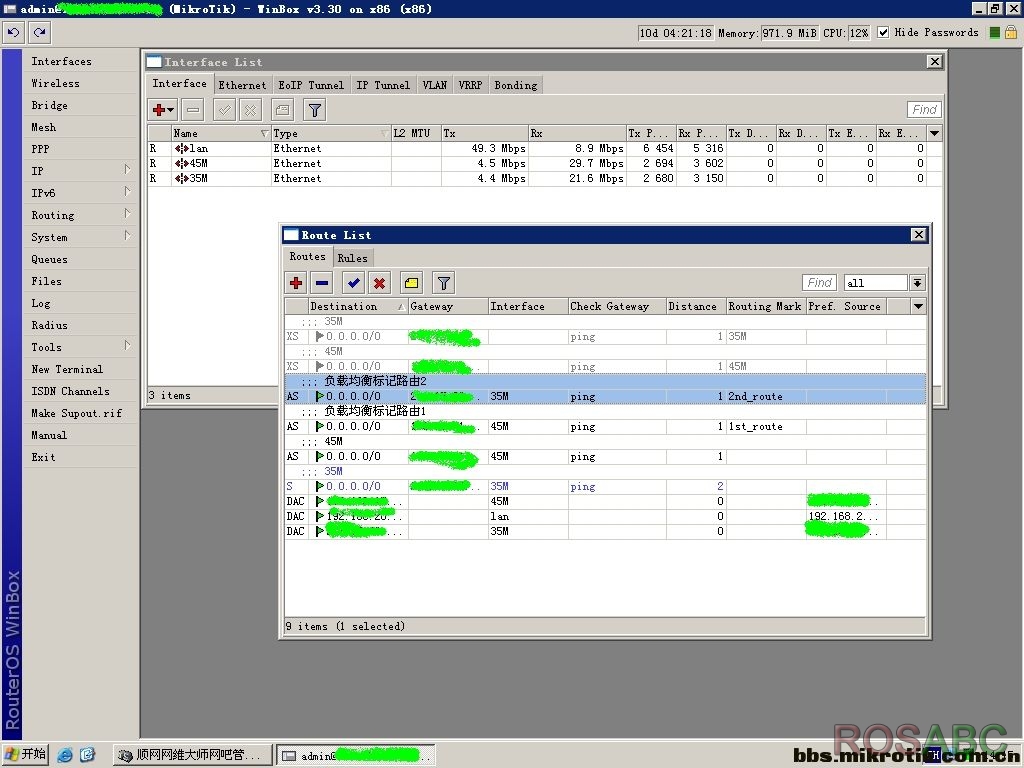Click the 顺网网维大师 taskbar button
This screenshot has height=768, width=1024.
point(193,755)
